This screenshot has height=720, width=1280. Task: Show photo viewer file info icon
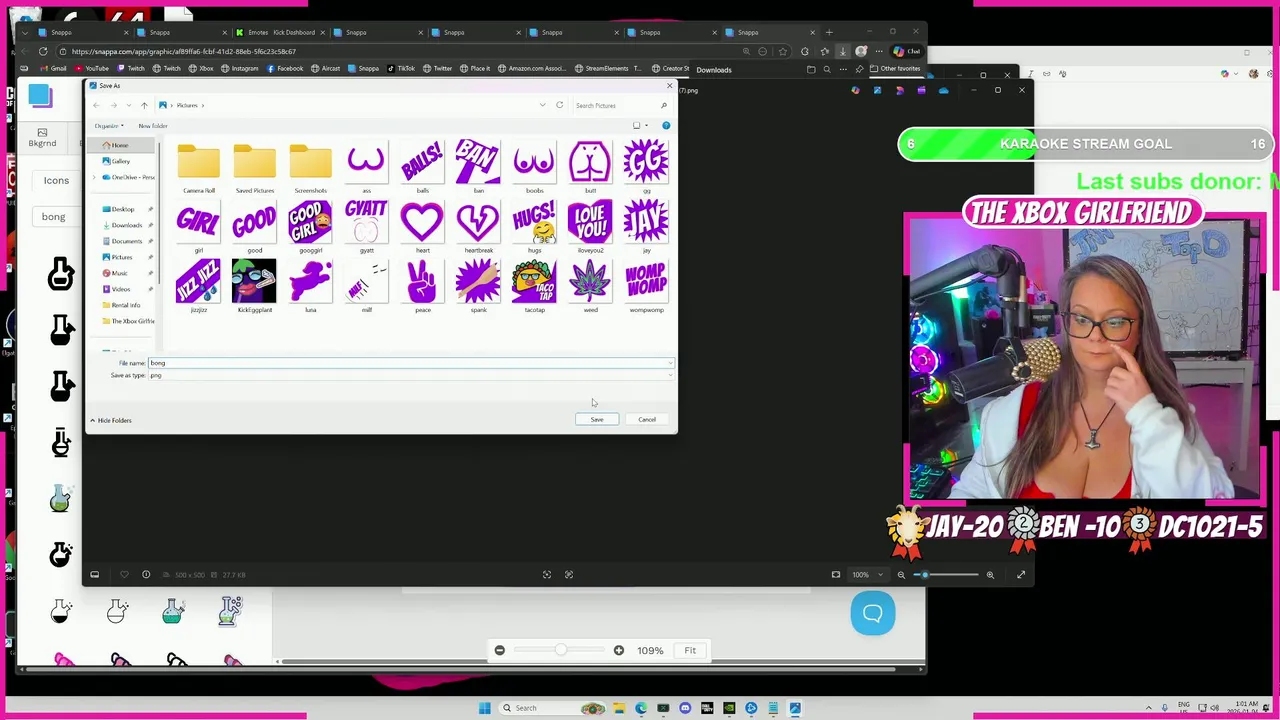click(146, 575)
